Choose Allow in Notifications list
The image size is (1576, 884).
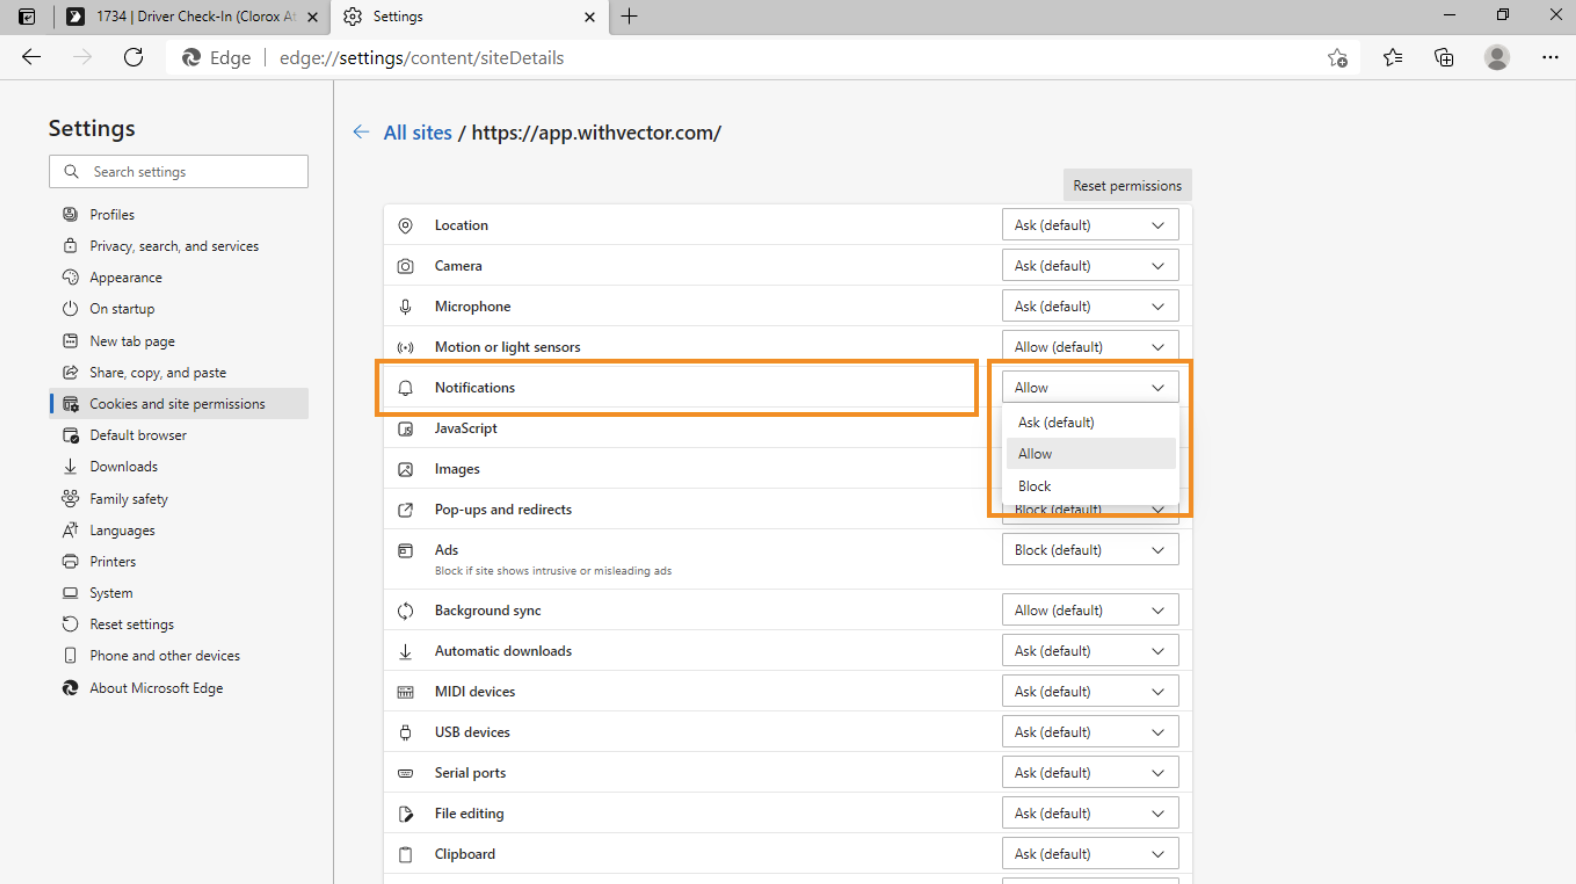1091,454
